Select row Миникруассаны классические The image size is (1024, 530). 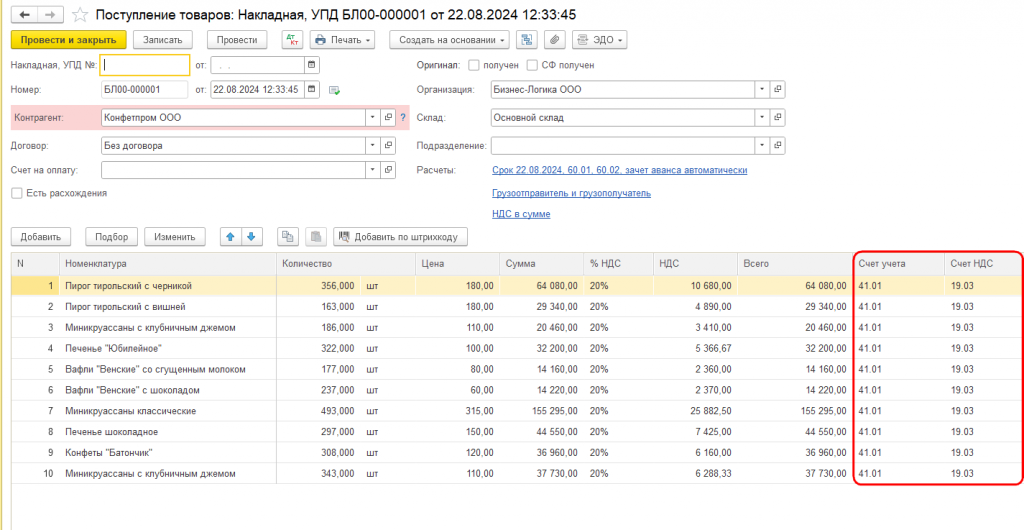coord(517,411)
